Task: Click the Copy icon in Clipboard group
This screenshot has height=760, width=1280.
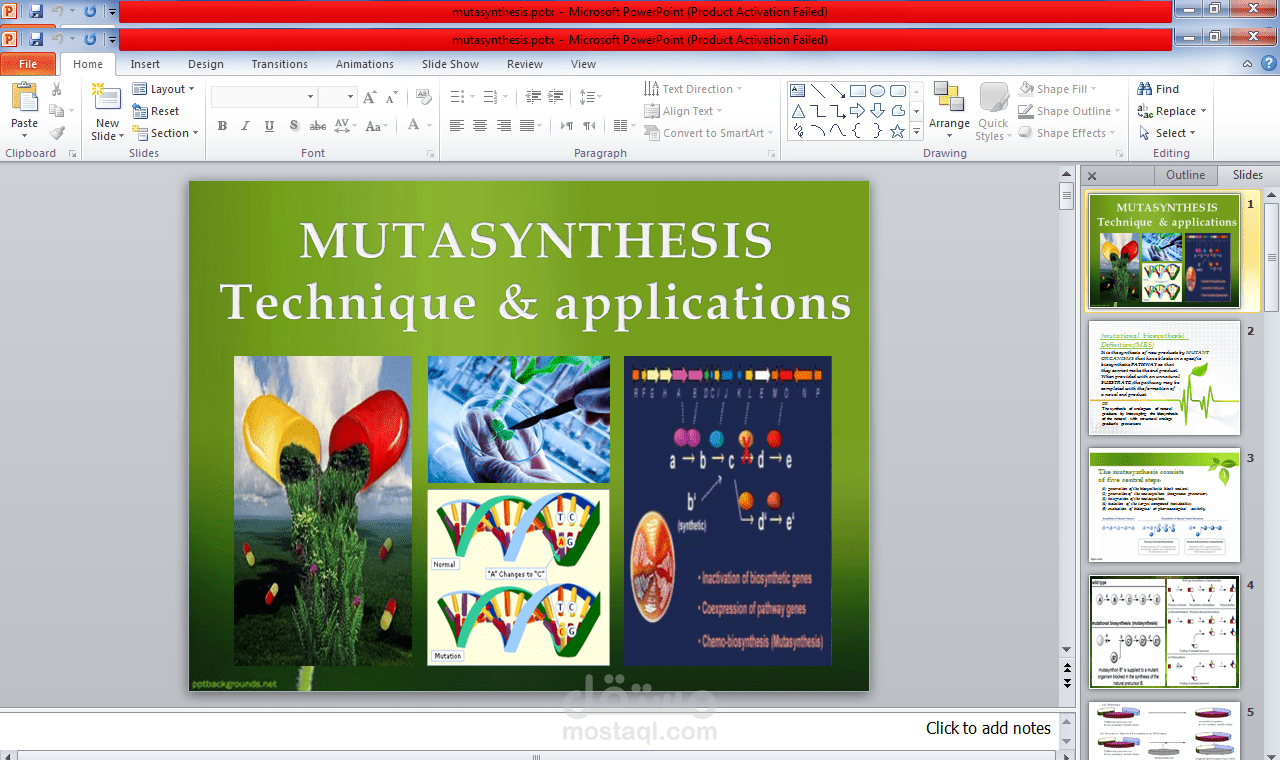Action: 57,111
